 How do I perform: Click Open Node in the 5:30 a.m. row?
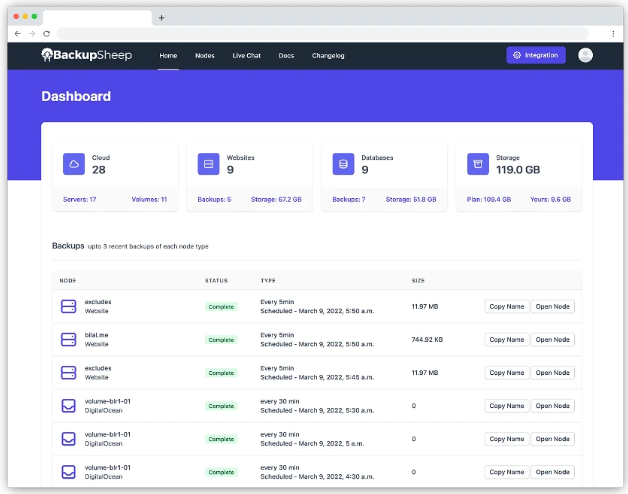pos(553,406)
